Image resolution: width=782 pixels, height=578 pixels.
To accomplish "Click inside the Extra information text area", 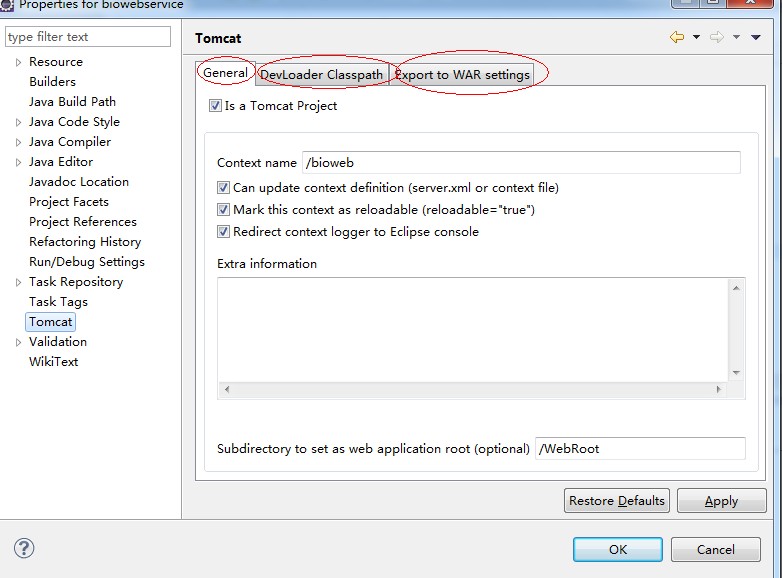I will 473,330.
